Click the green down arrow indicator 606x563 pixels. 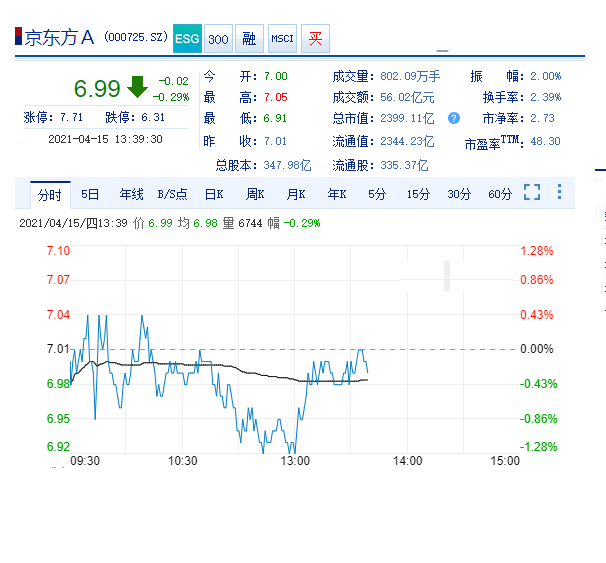[137, 87]
